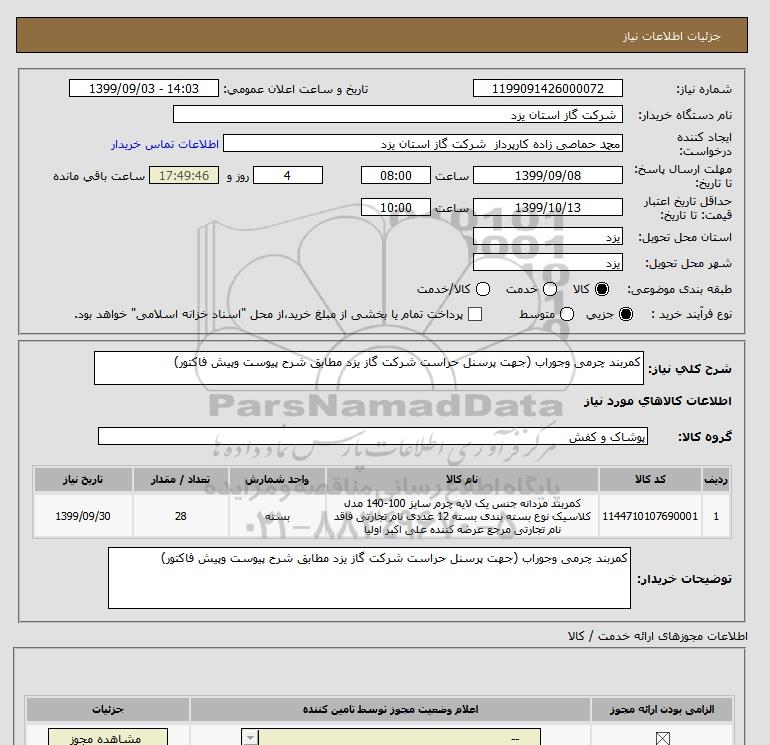Click the validity time field 10:00
Screen dimensions: 770x745
click(395, 207)
